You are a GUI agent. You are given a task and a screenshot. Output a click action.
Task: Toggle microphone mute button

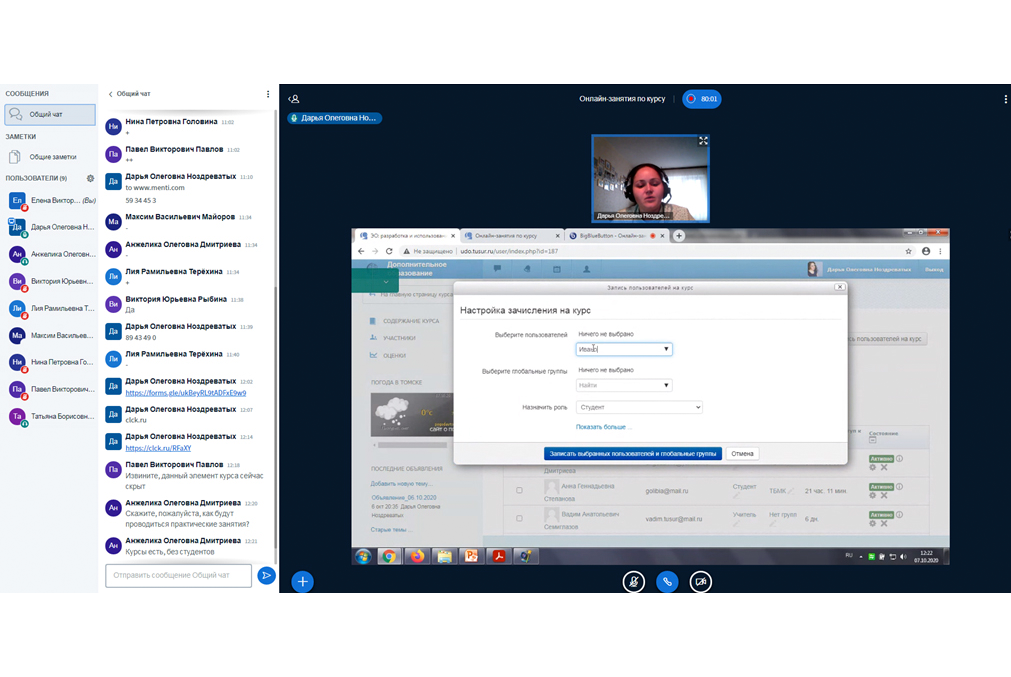point(634,582)
